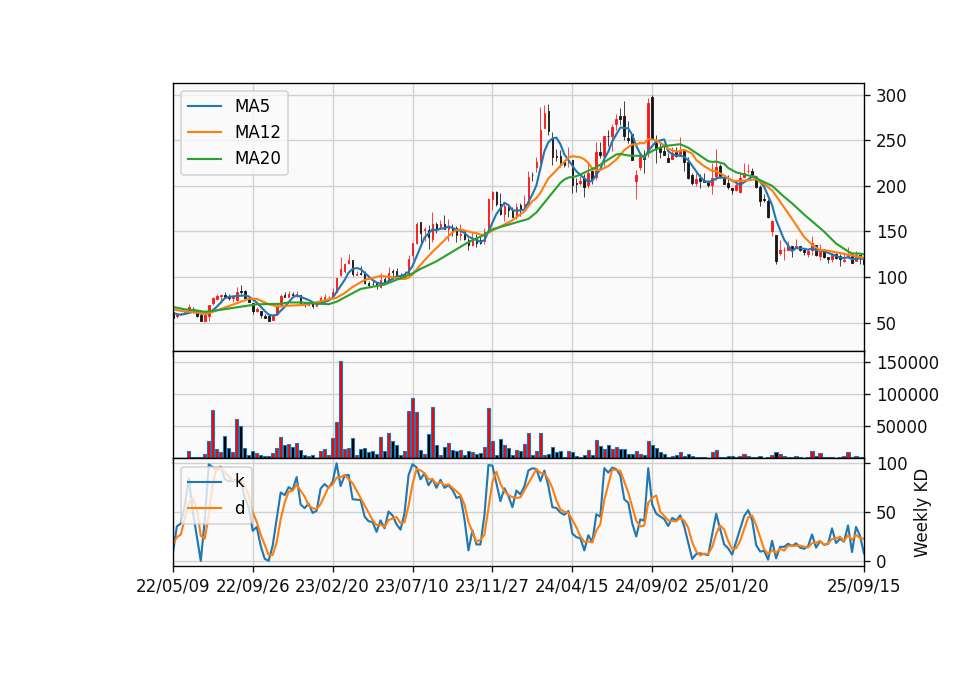Click the 22/09/26 date tick label
960x690 pixels.
click(253, 586)
